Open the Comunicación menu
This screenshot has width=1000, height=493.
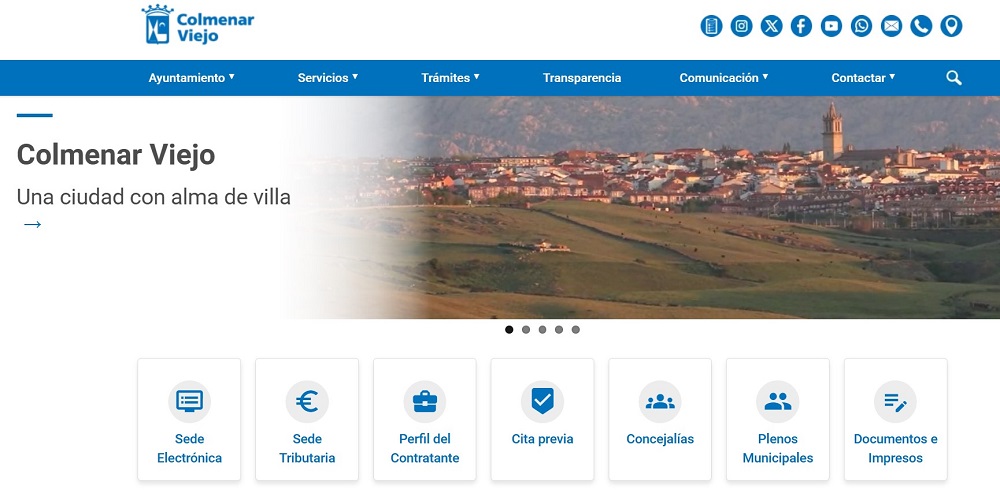[723, 78]
